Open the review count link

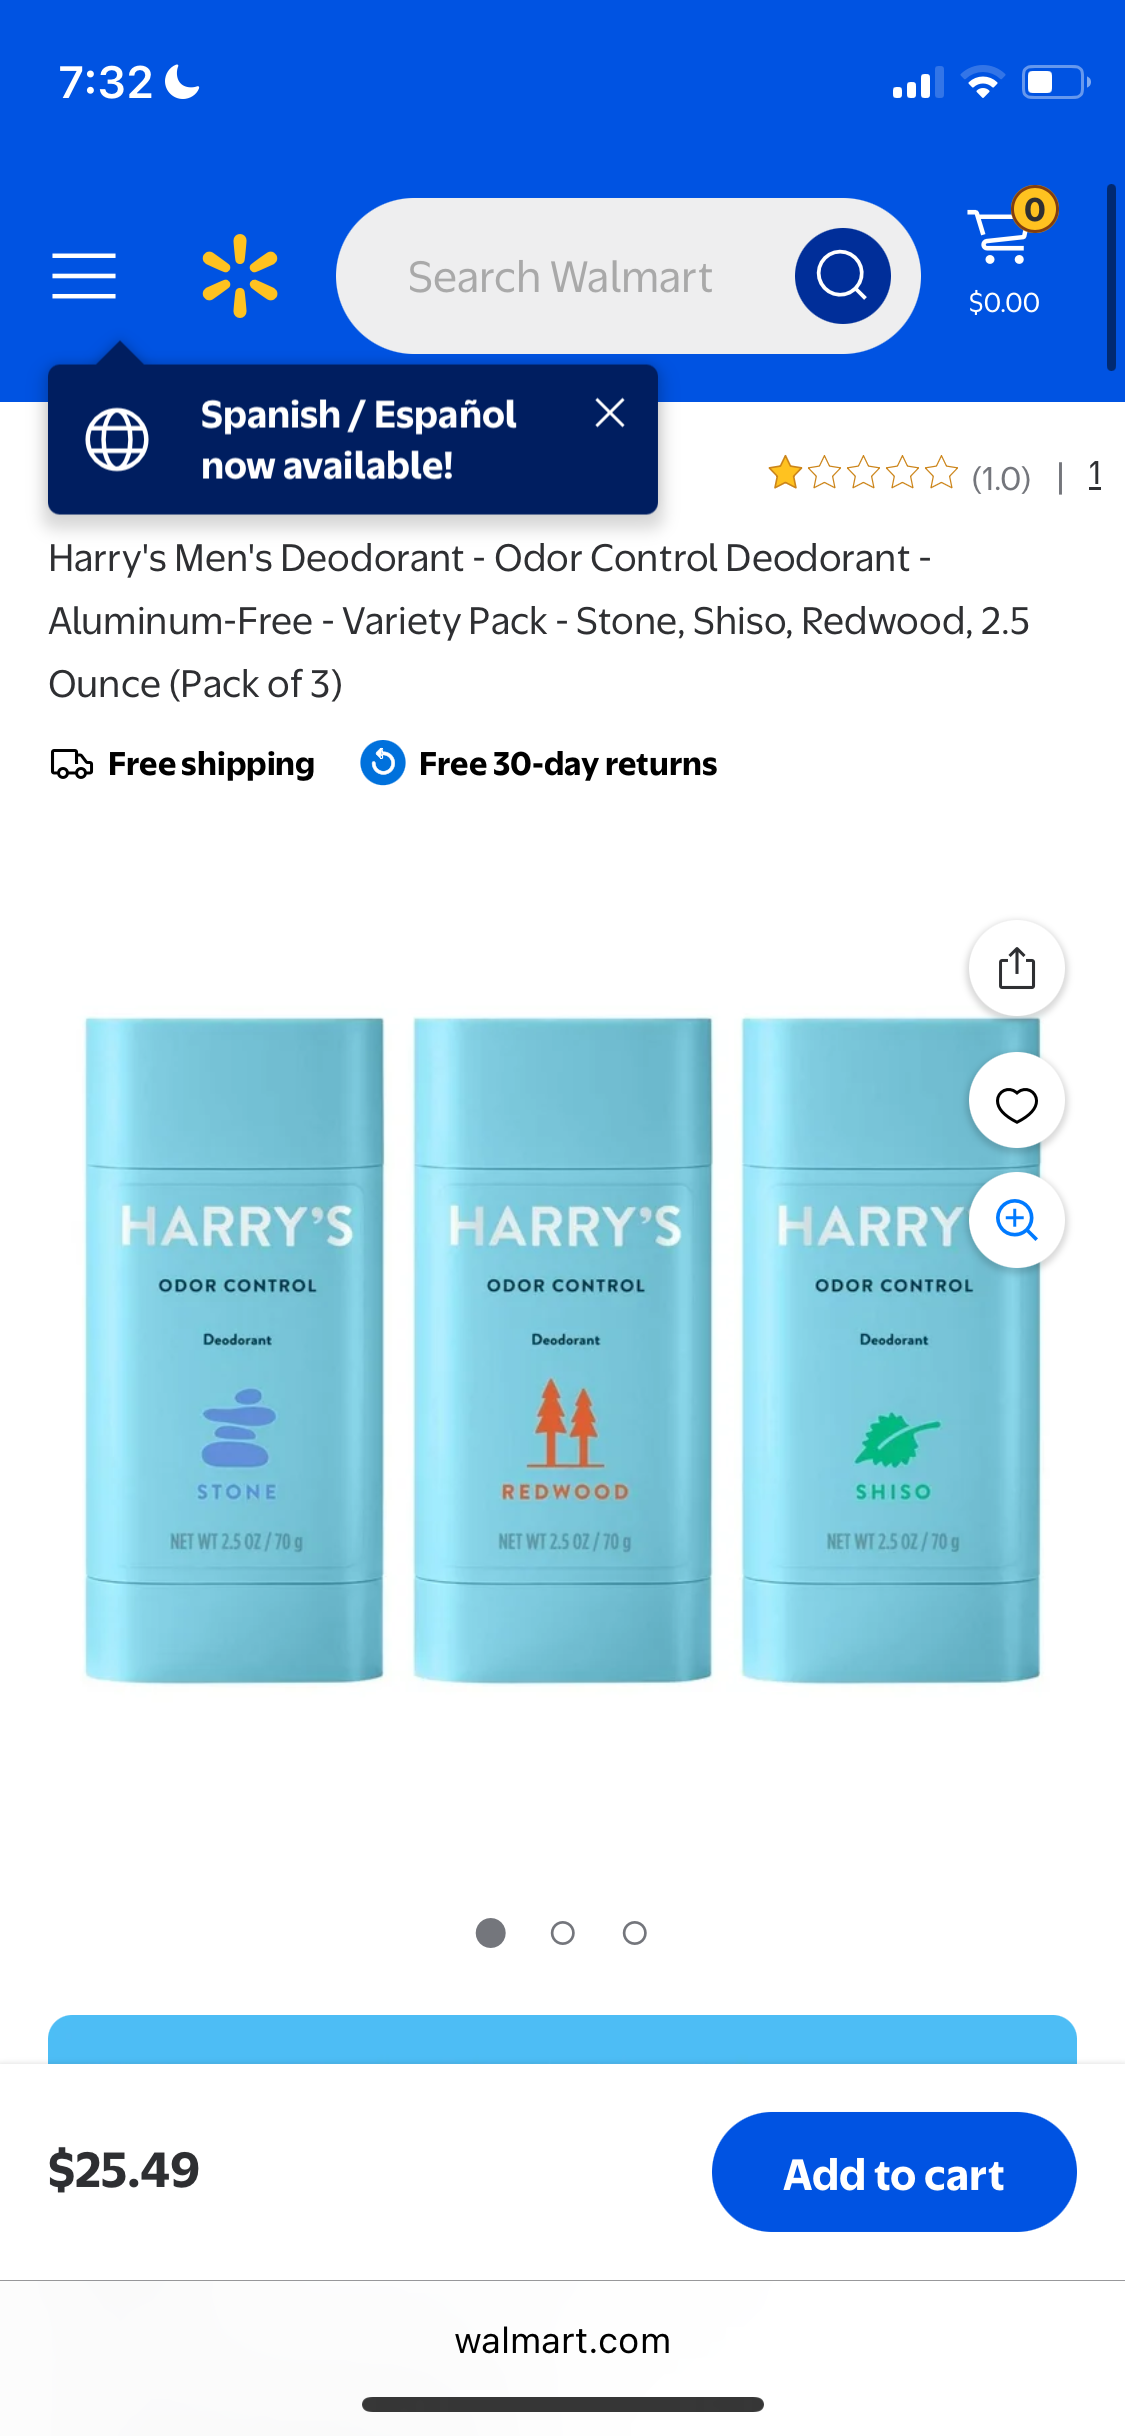1095,474
